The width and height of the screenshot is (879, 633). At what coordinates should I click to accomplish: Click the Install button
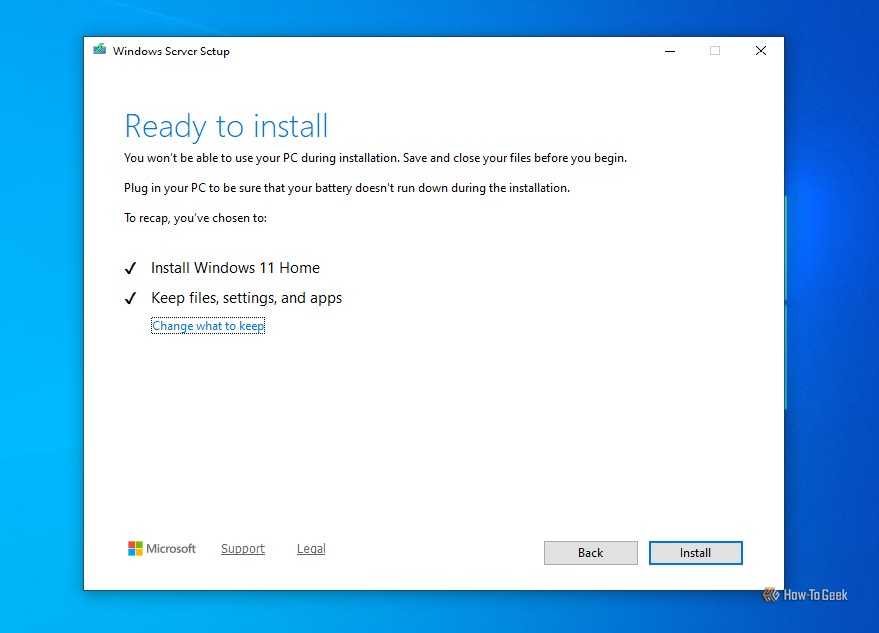pyautogui.click(x=695, y=552)
